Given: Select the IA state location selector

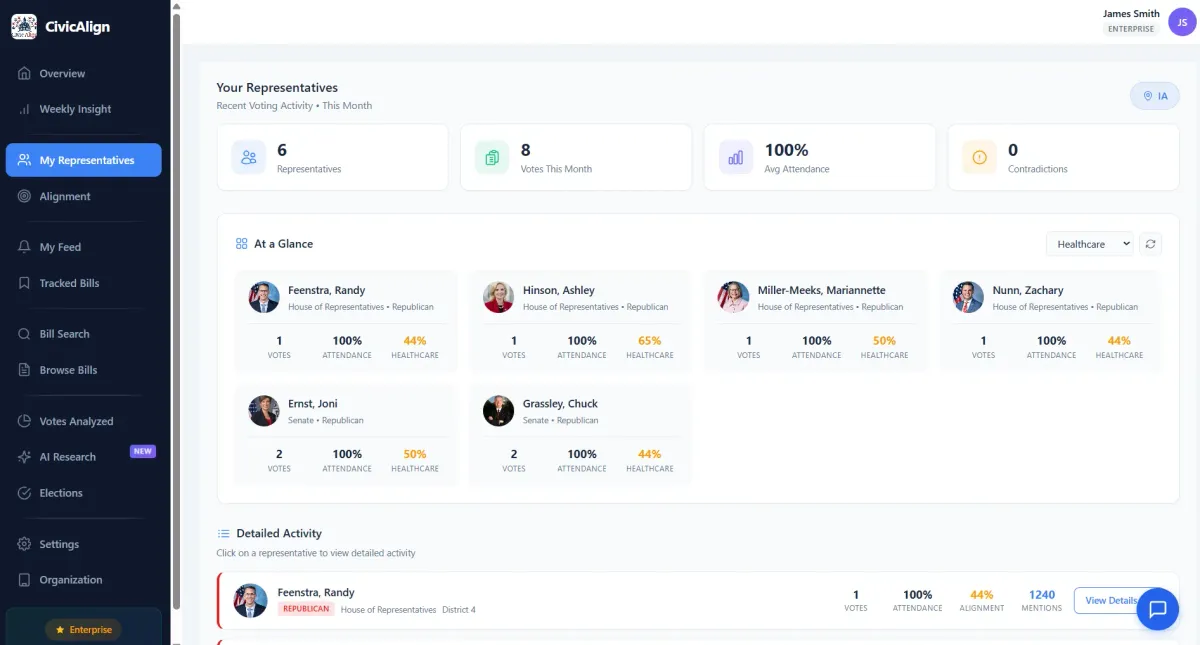Looking at the screenshot, I should (x=1154, y=96).
